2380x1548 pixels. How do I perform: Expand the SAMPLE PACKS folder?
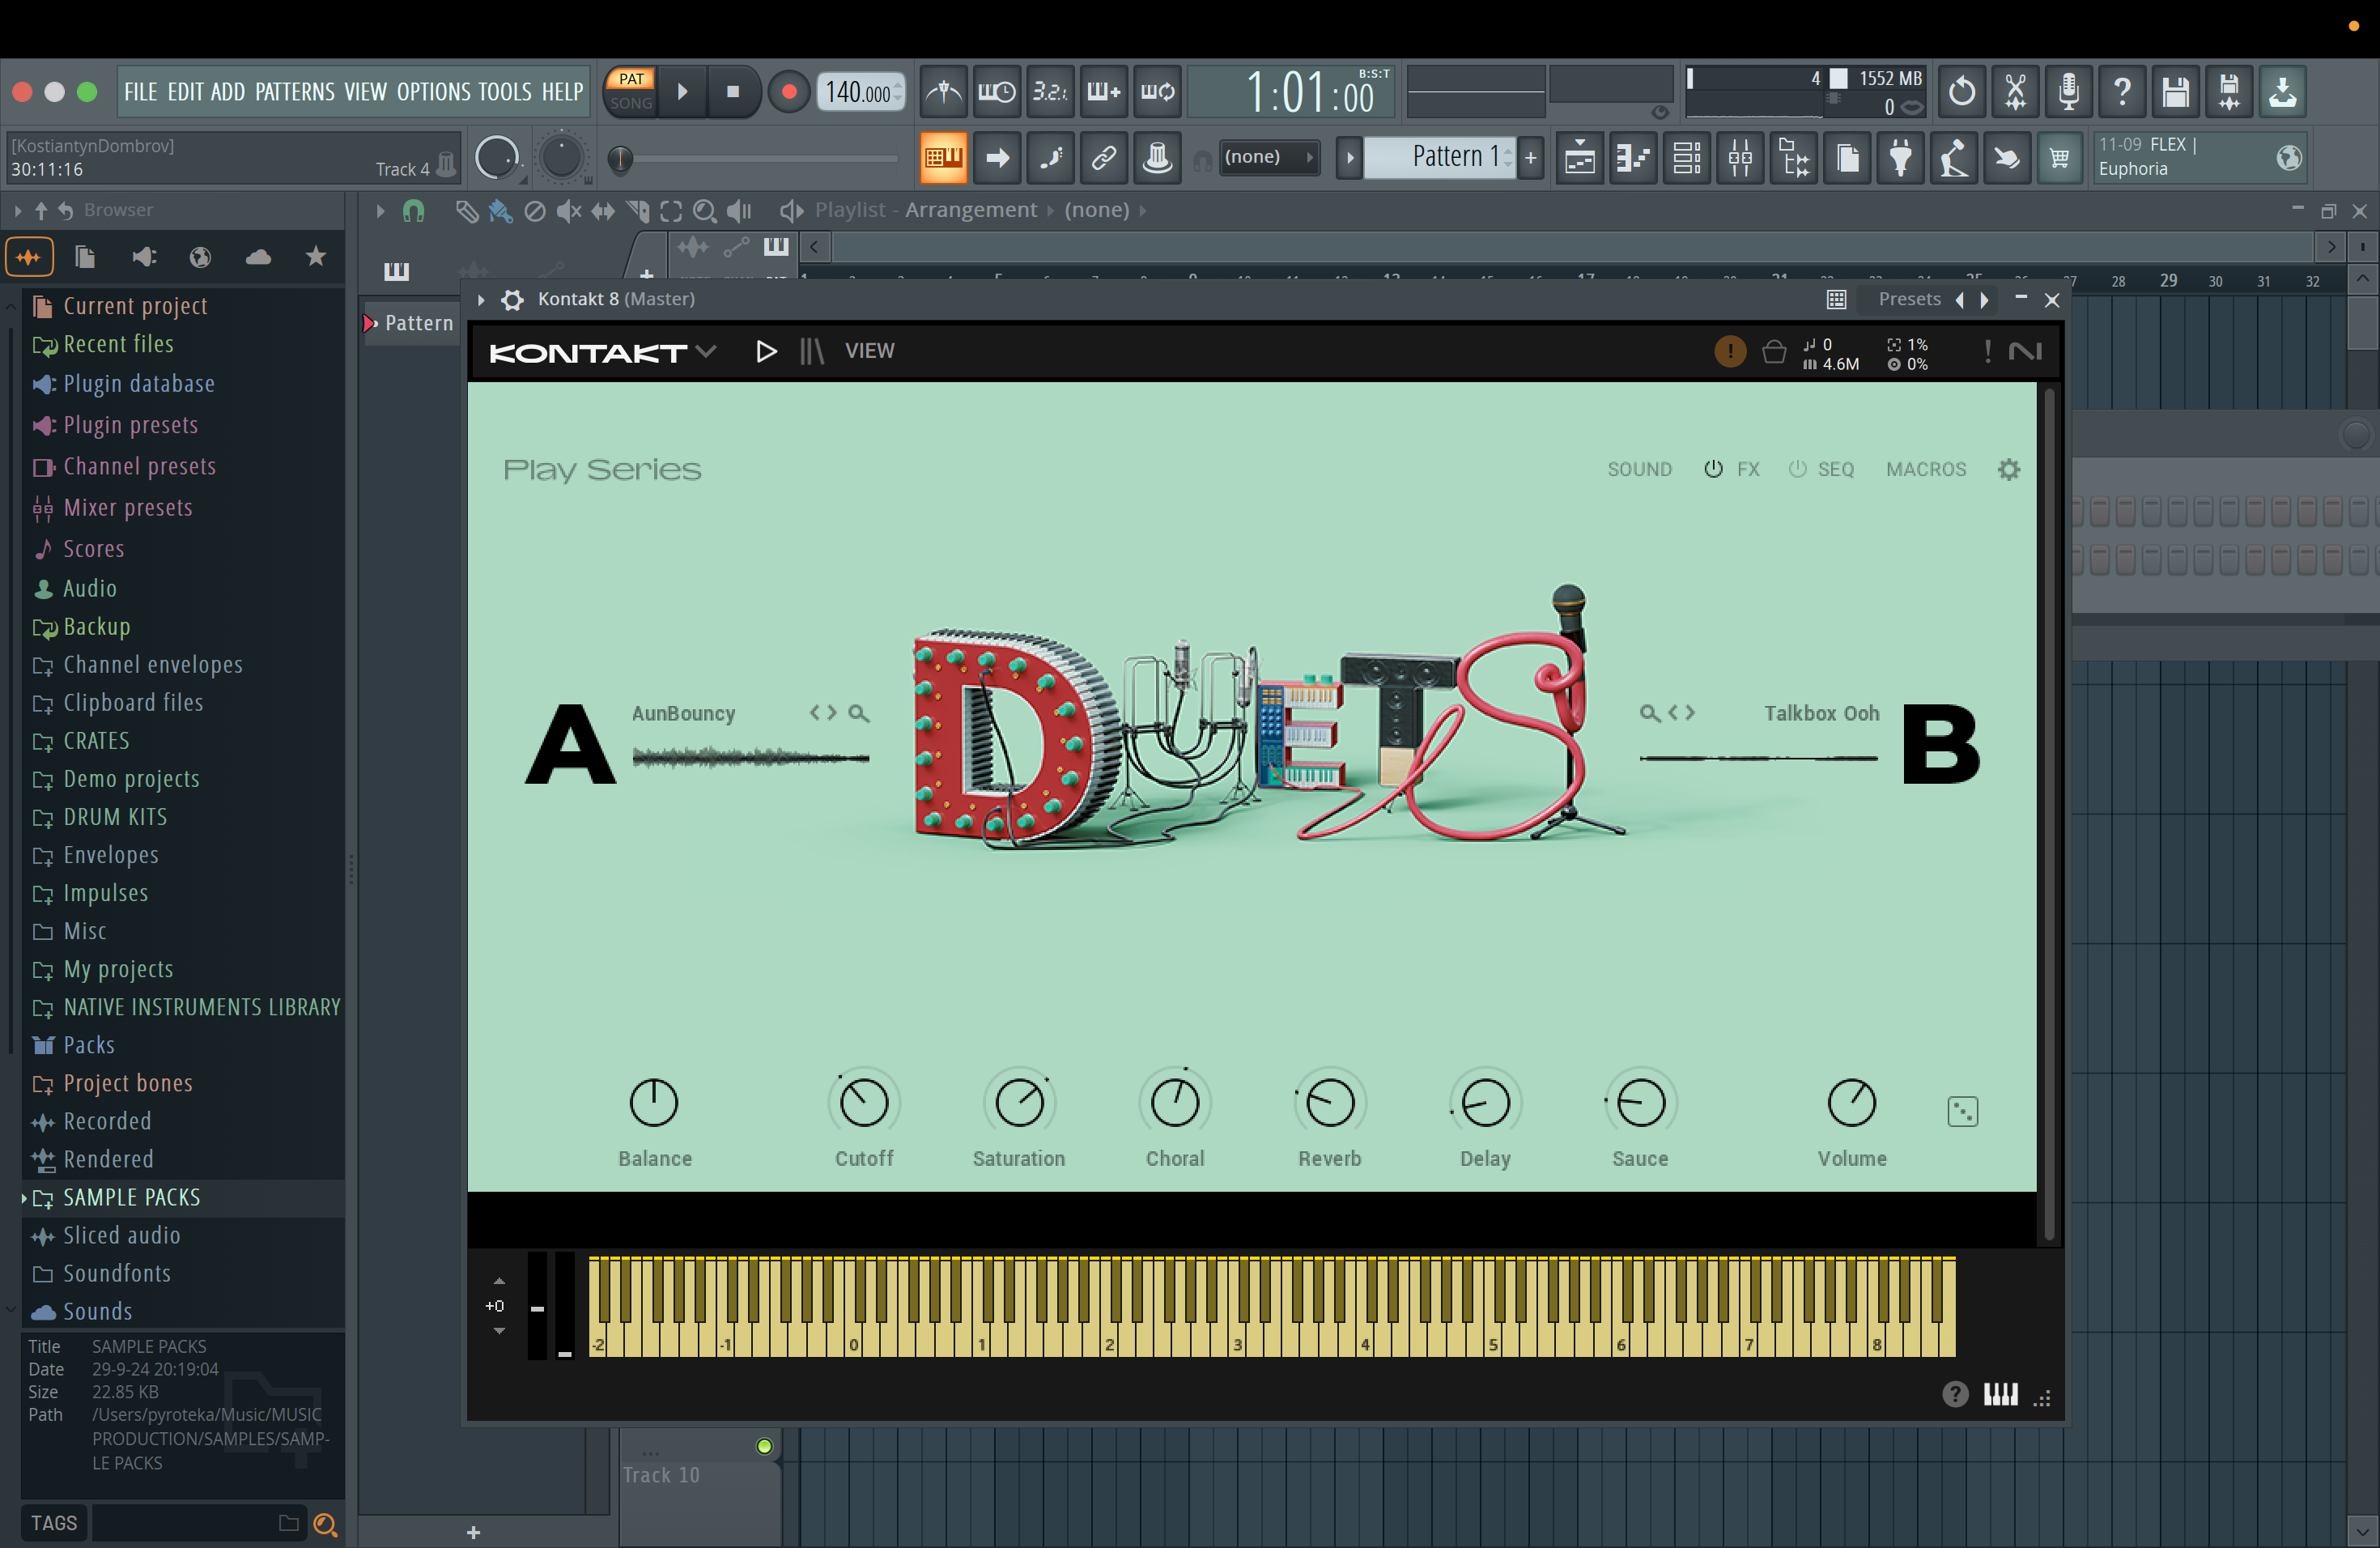coord(130,1197)
